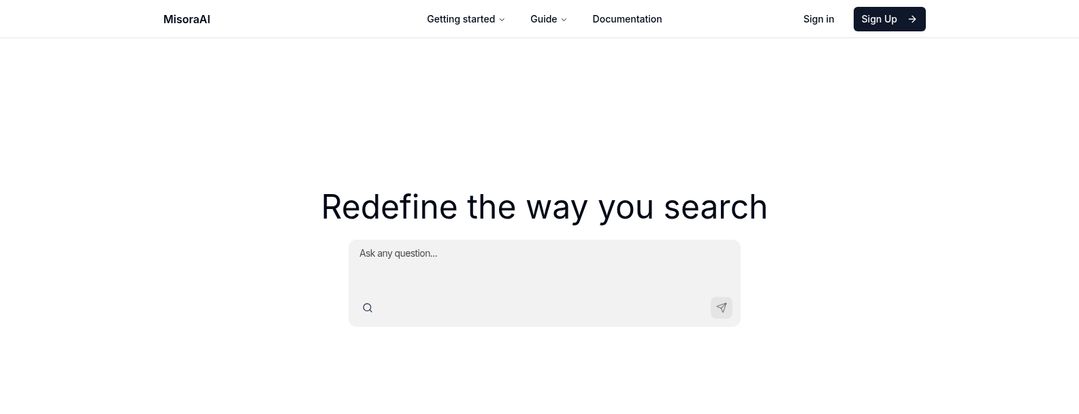Select the search mode icon below the placeholder
Viewport: 1079px width, 414px height.
coord(367,308)
